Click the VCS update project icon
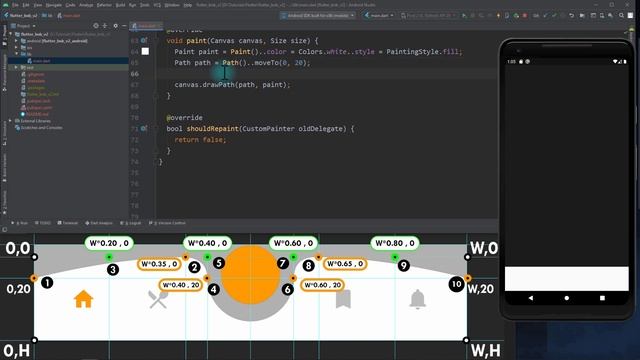The width and height of the screenshot is (640, 360). click(545, 16)
